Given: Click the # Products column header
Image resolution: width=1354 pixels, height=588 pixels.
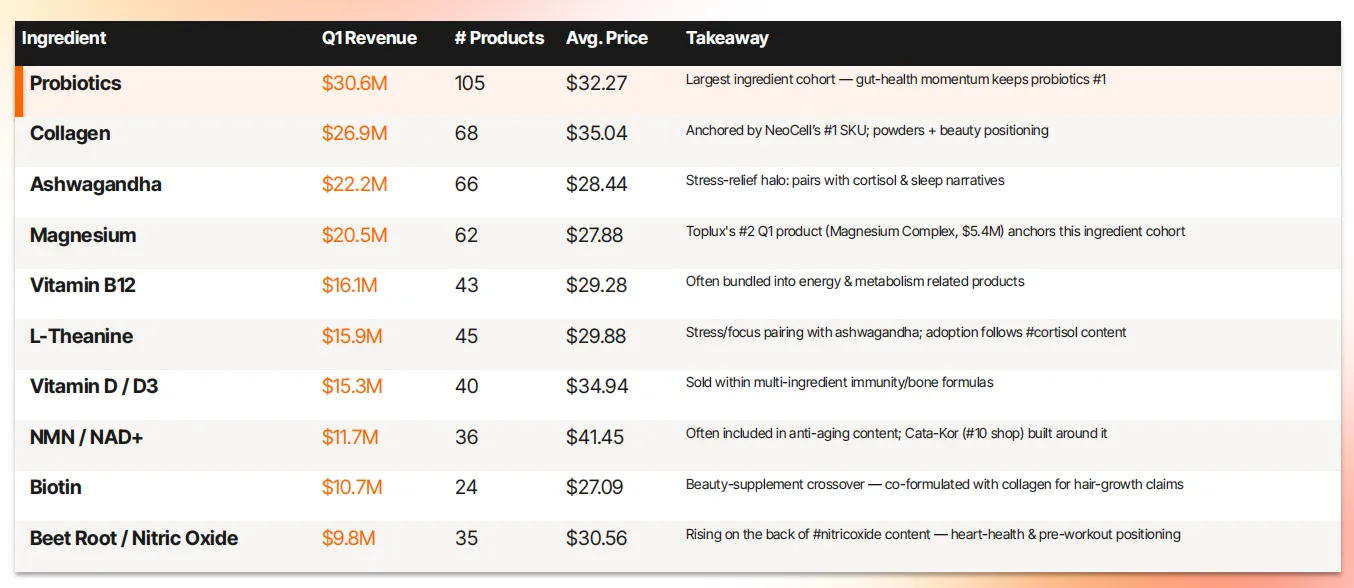Looking at the screenshot, I should coord(499,39).
